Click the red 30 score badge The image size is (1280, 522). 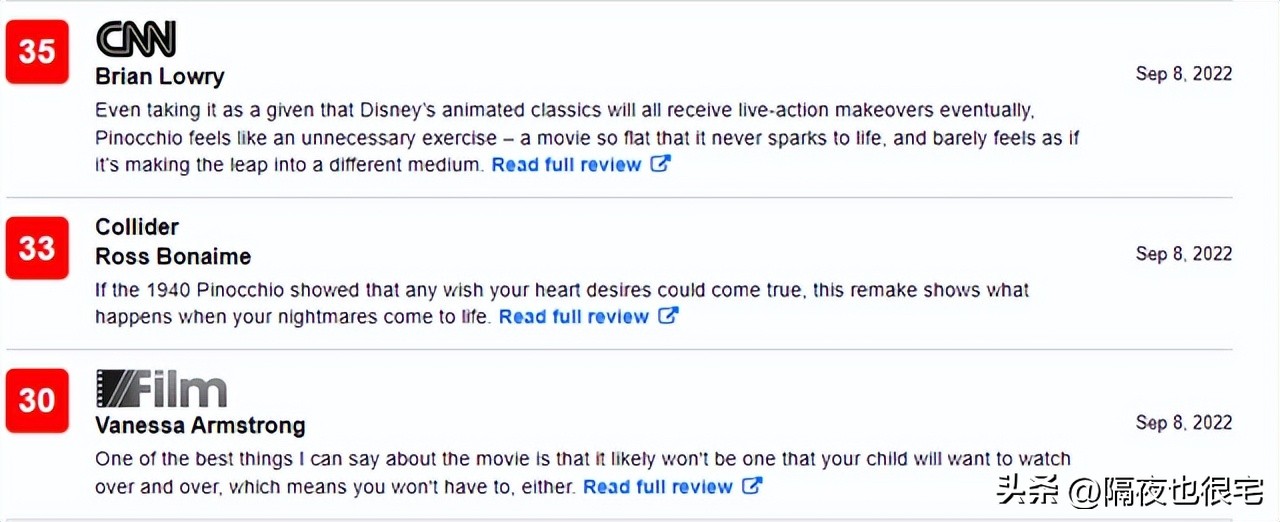click(37, 400)
